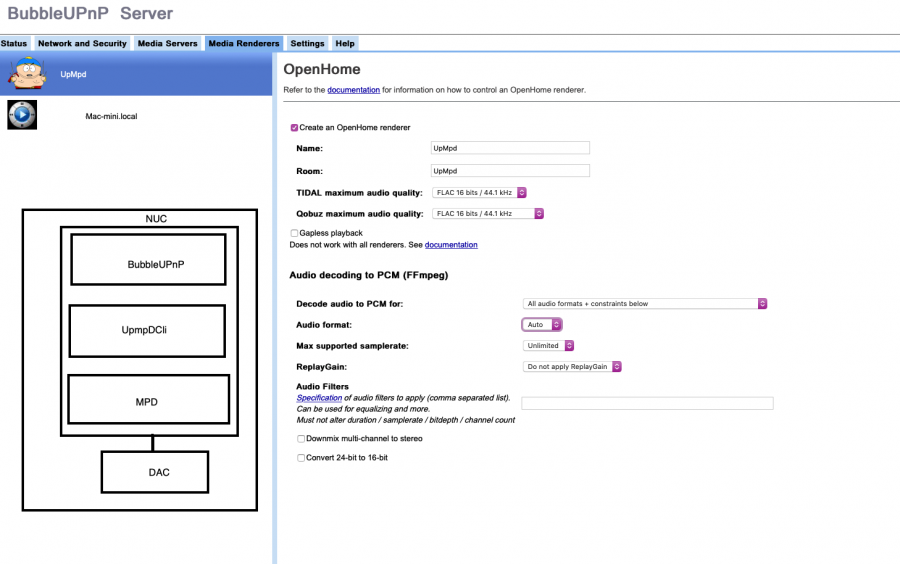Click Audio decoding to PCM (FFmpeg) heading
This screenshot has width=900, height=564.
[x=368, y=275]
